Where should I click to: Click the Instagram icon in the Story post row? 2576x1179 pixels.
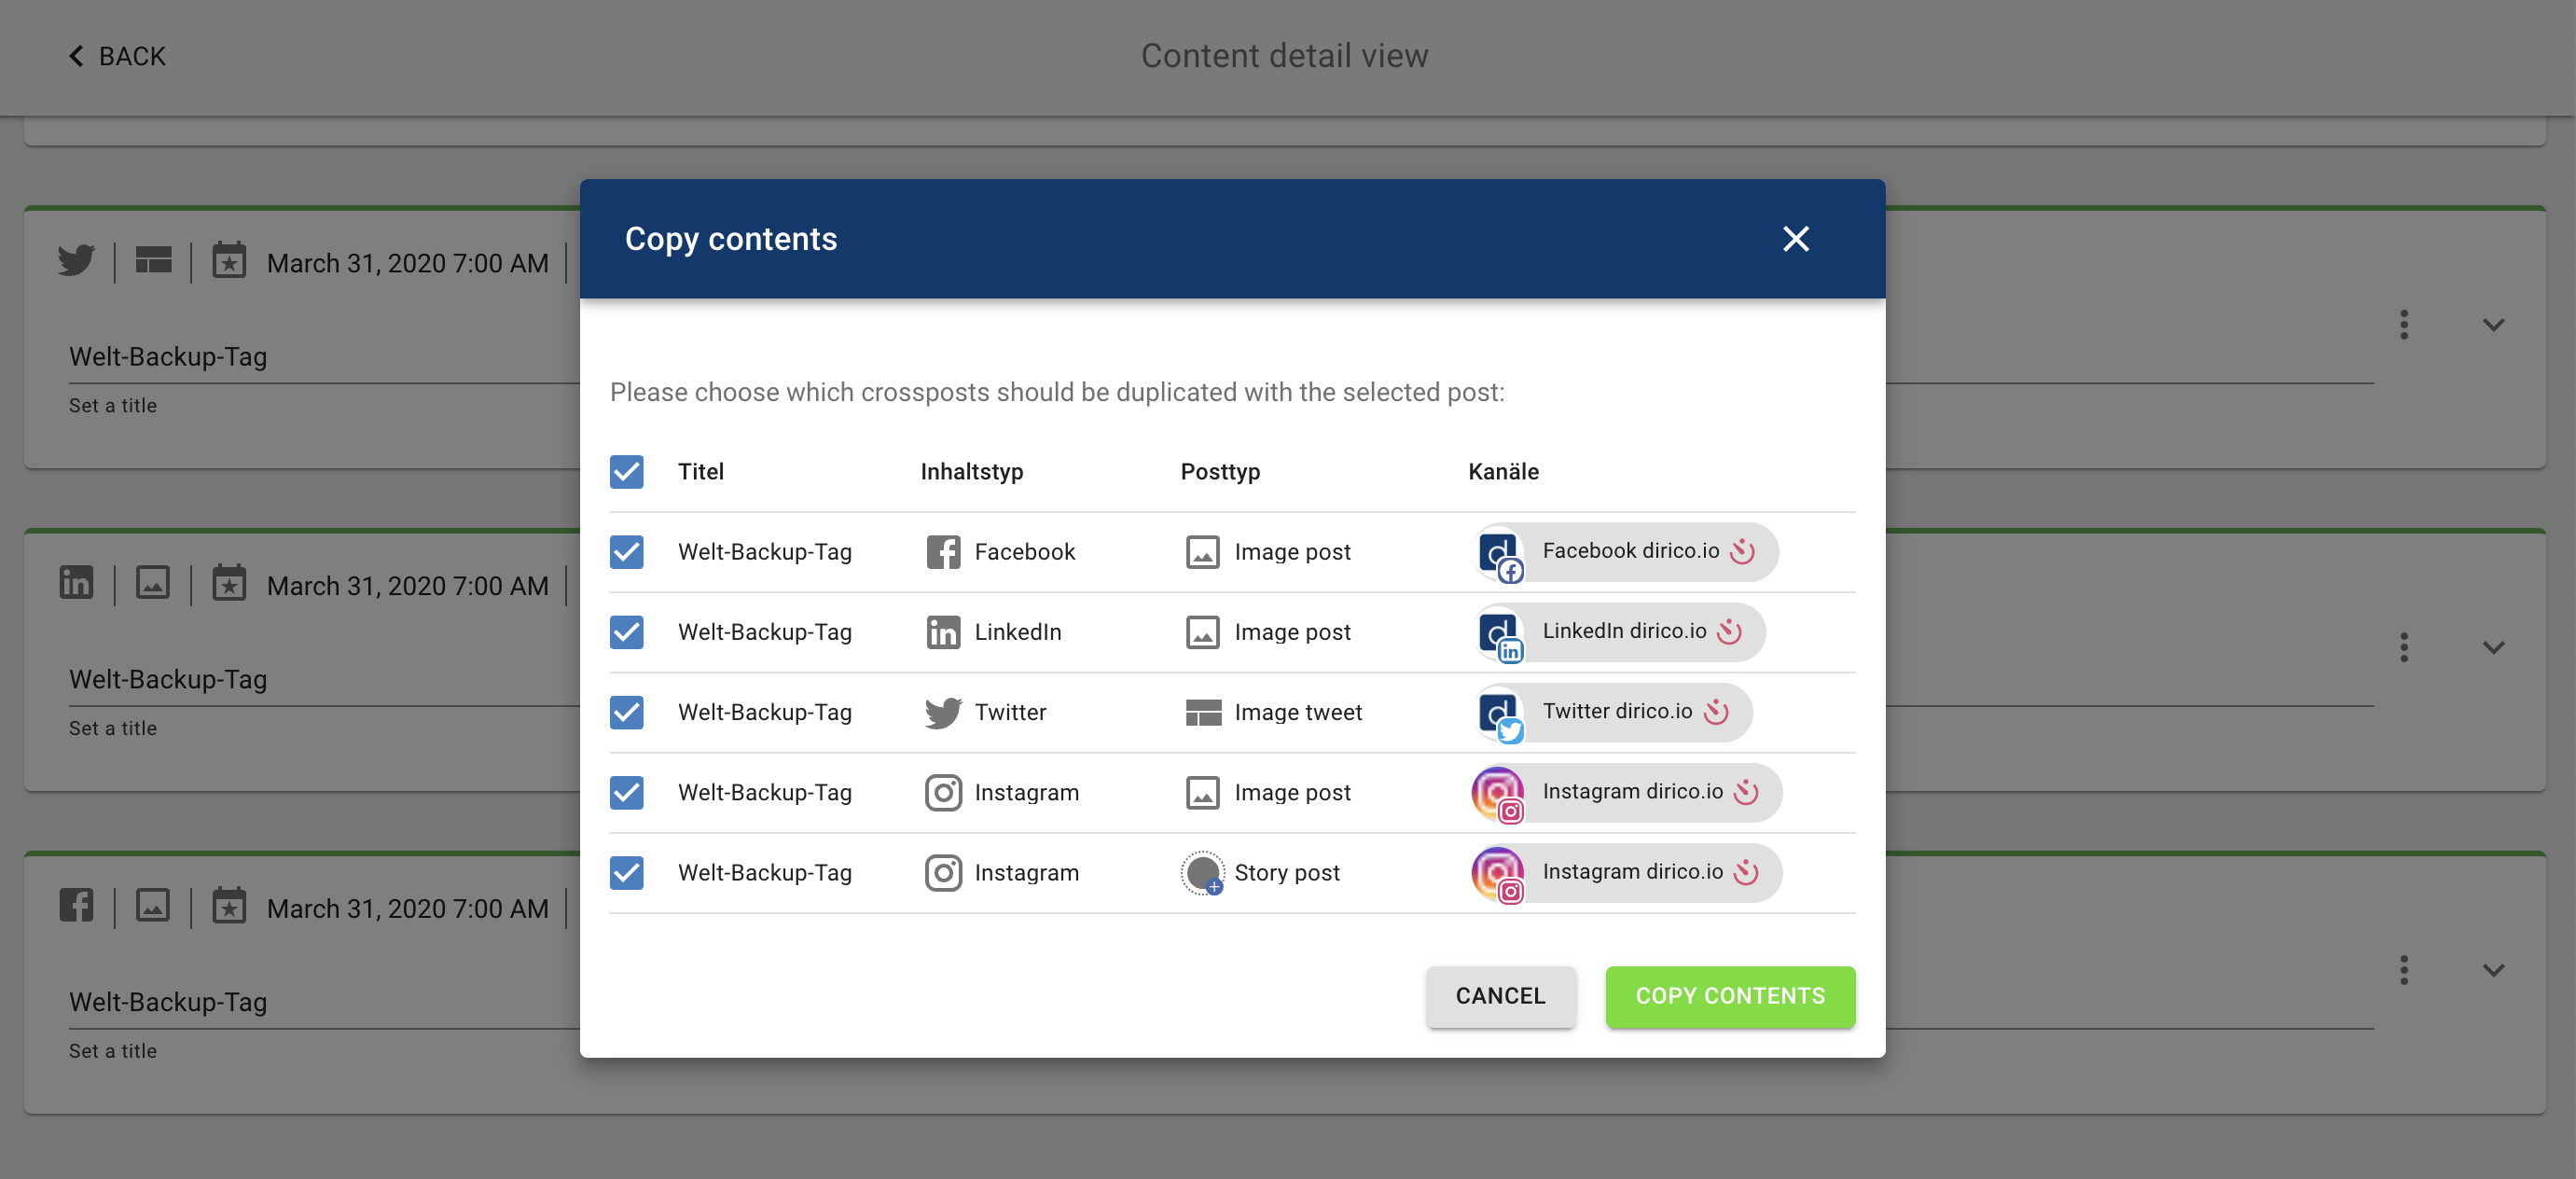tap(943, 872)
